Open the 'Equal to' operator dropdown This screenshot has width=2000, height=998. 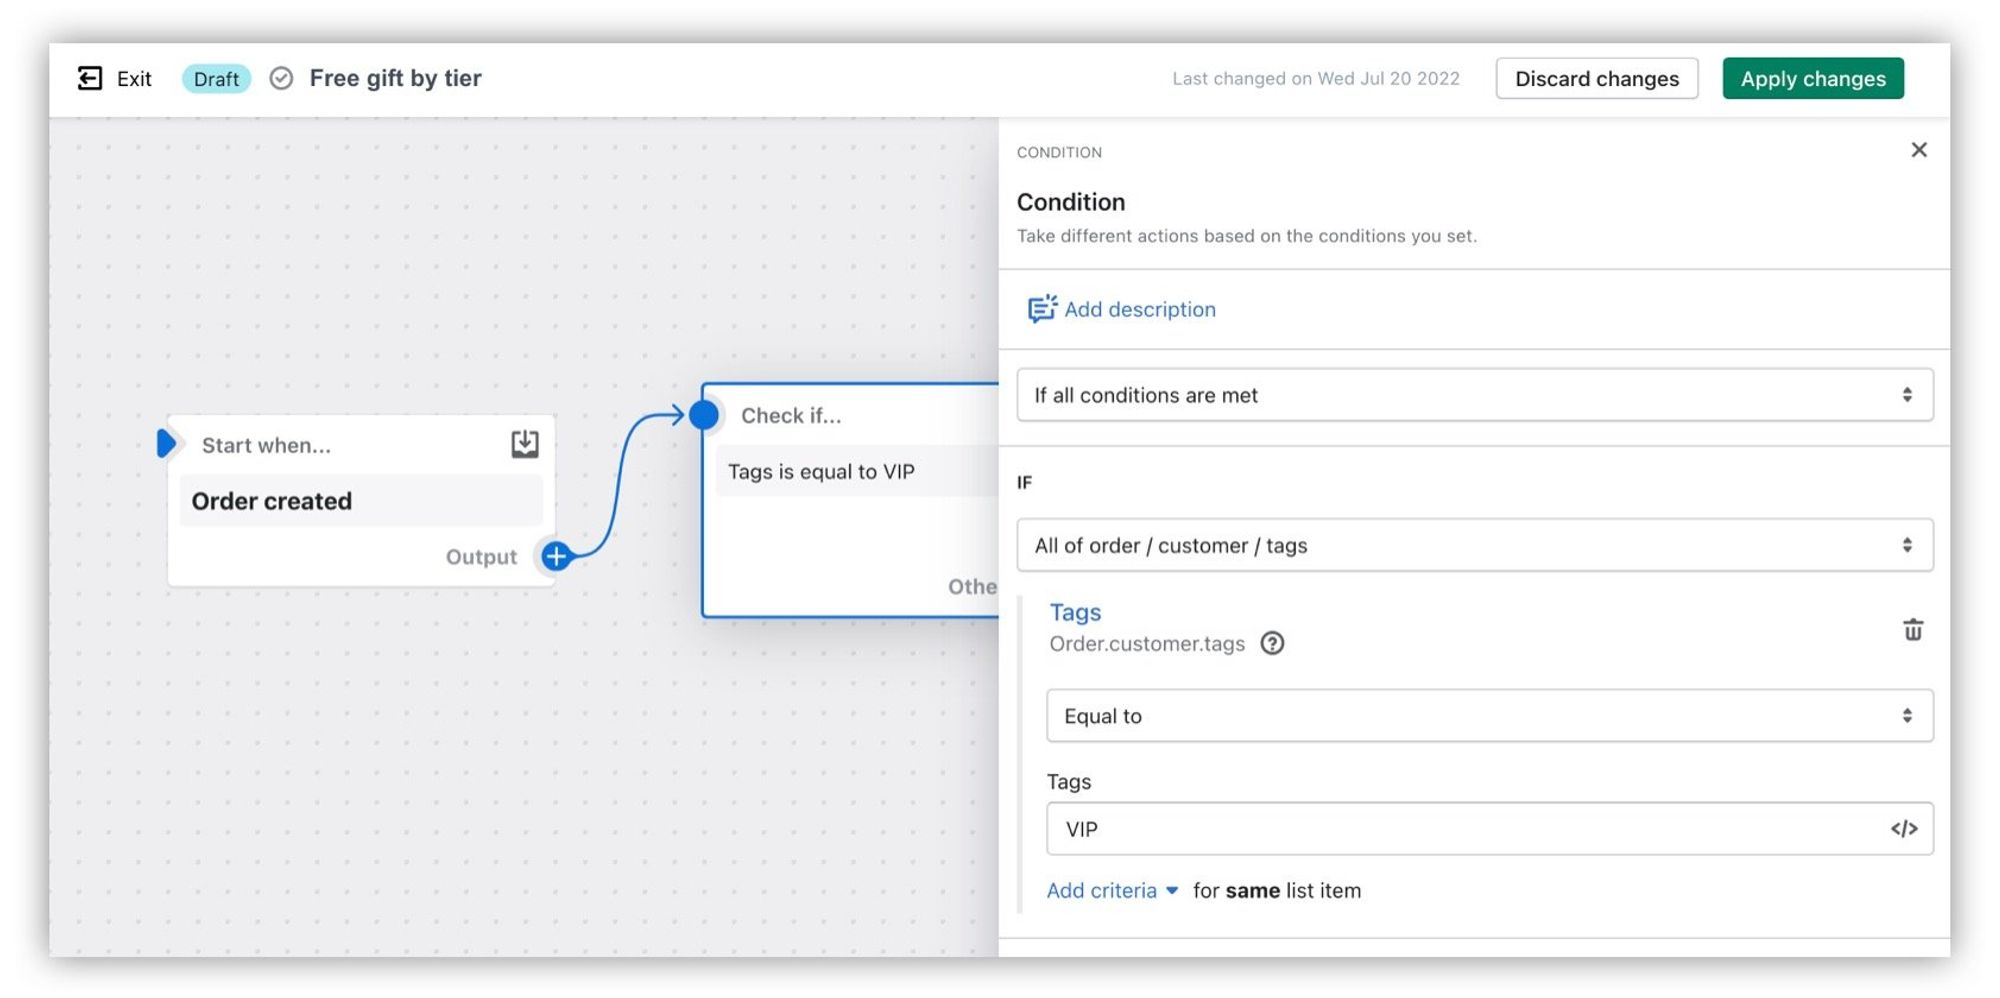click(1488, 716)
